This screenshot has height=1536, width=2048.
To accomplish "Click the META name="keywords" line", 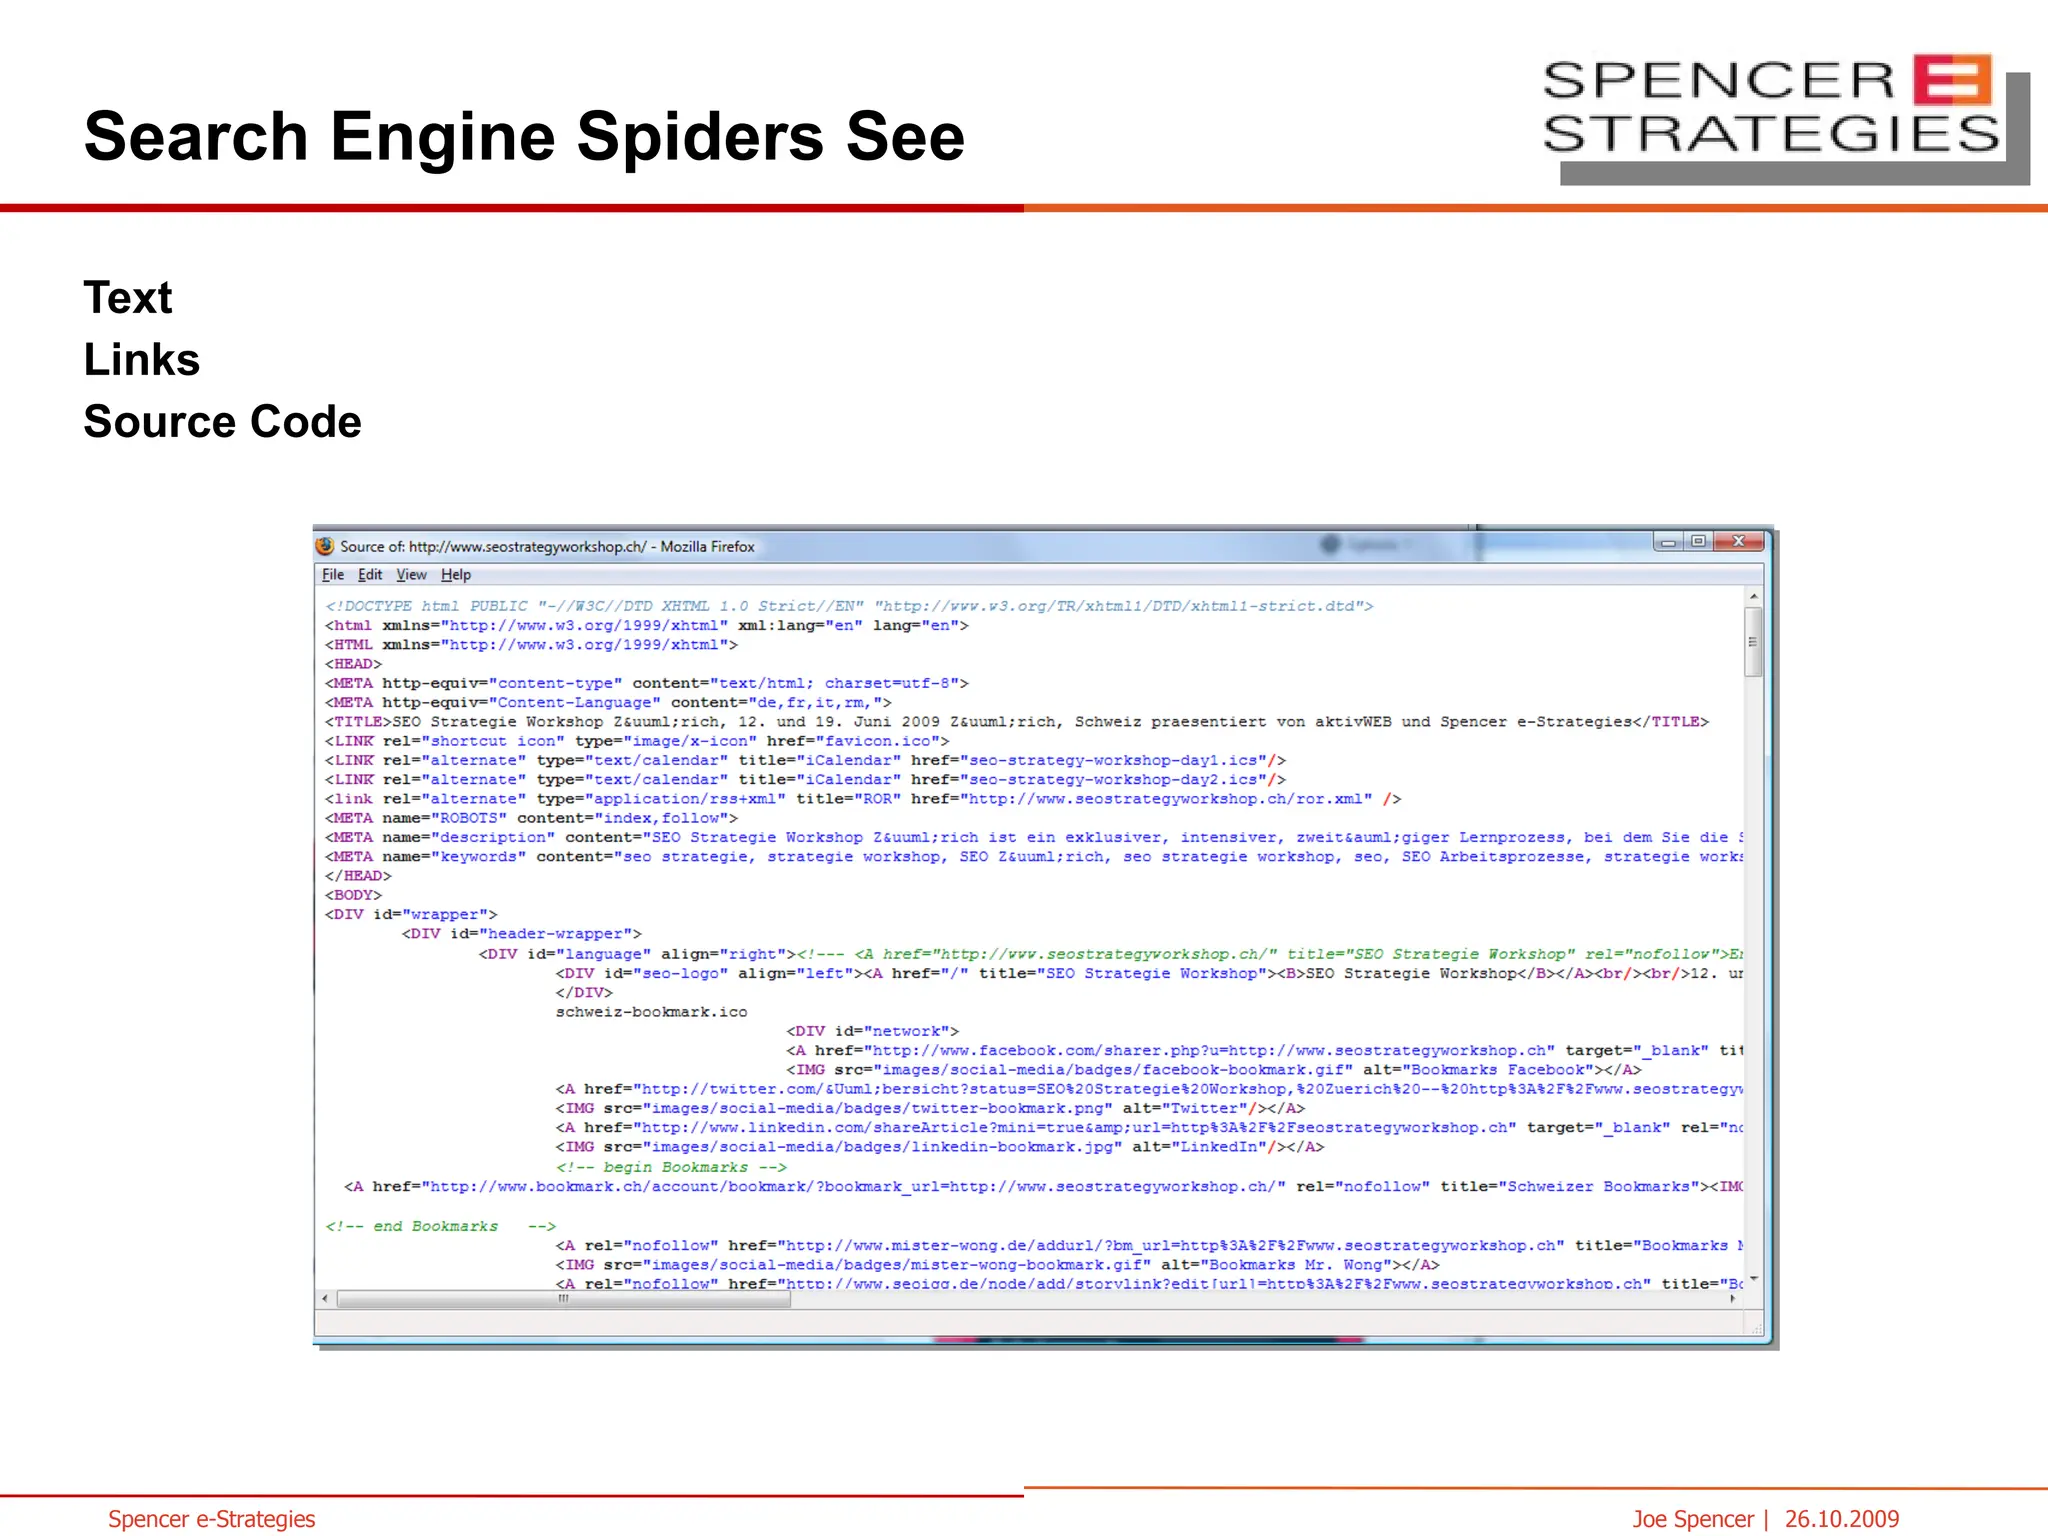I will [x=1034, y=857].
